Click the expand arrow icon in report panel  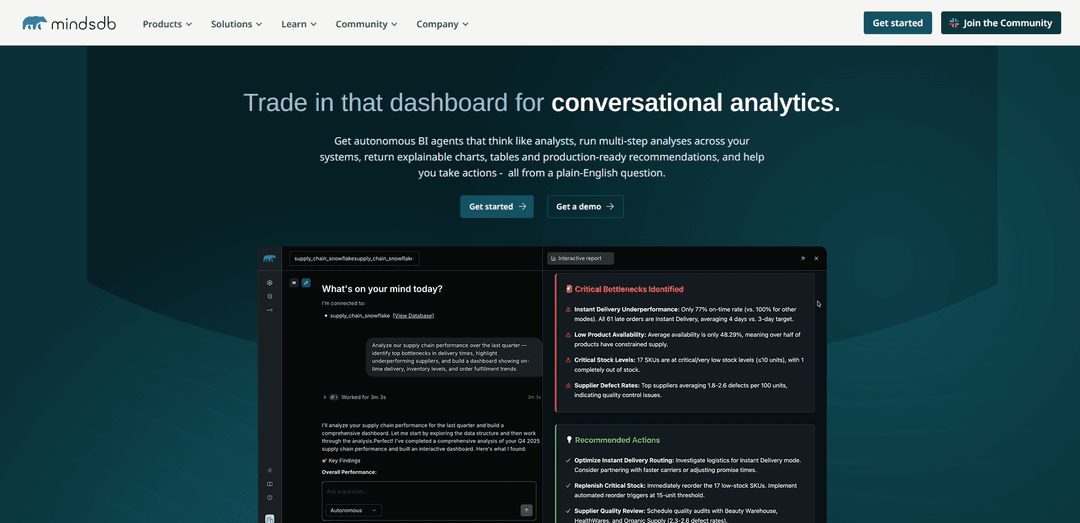click(802, 258)
